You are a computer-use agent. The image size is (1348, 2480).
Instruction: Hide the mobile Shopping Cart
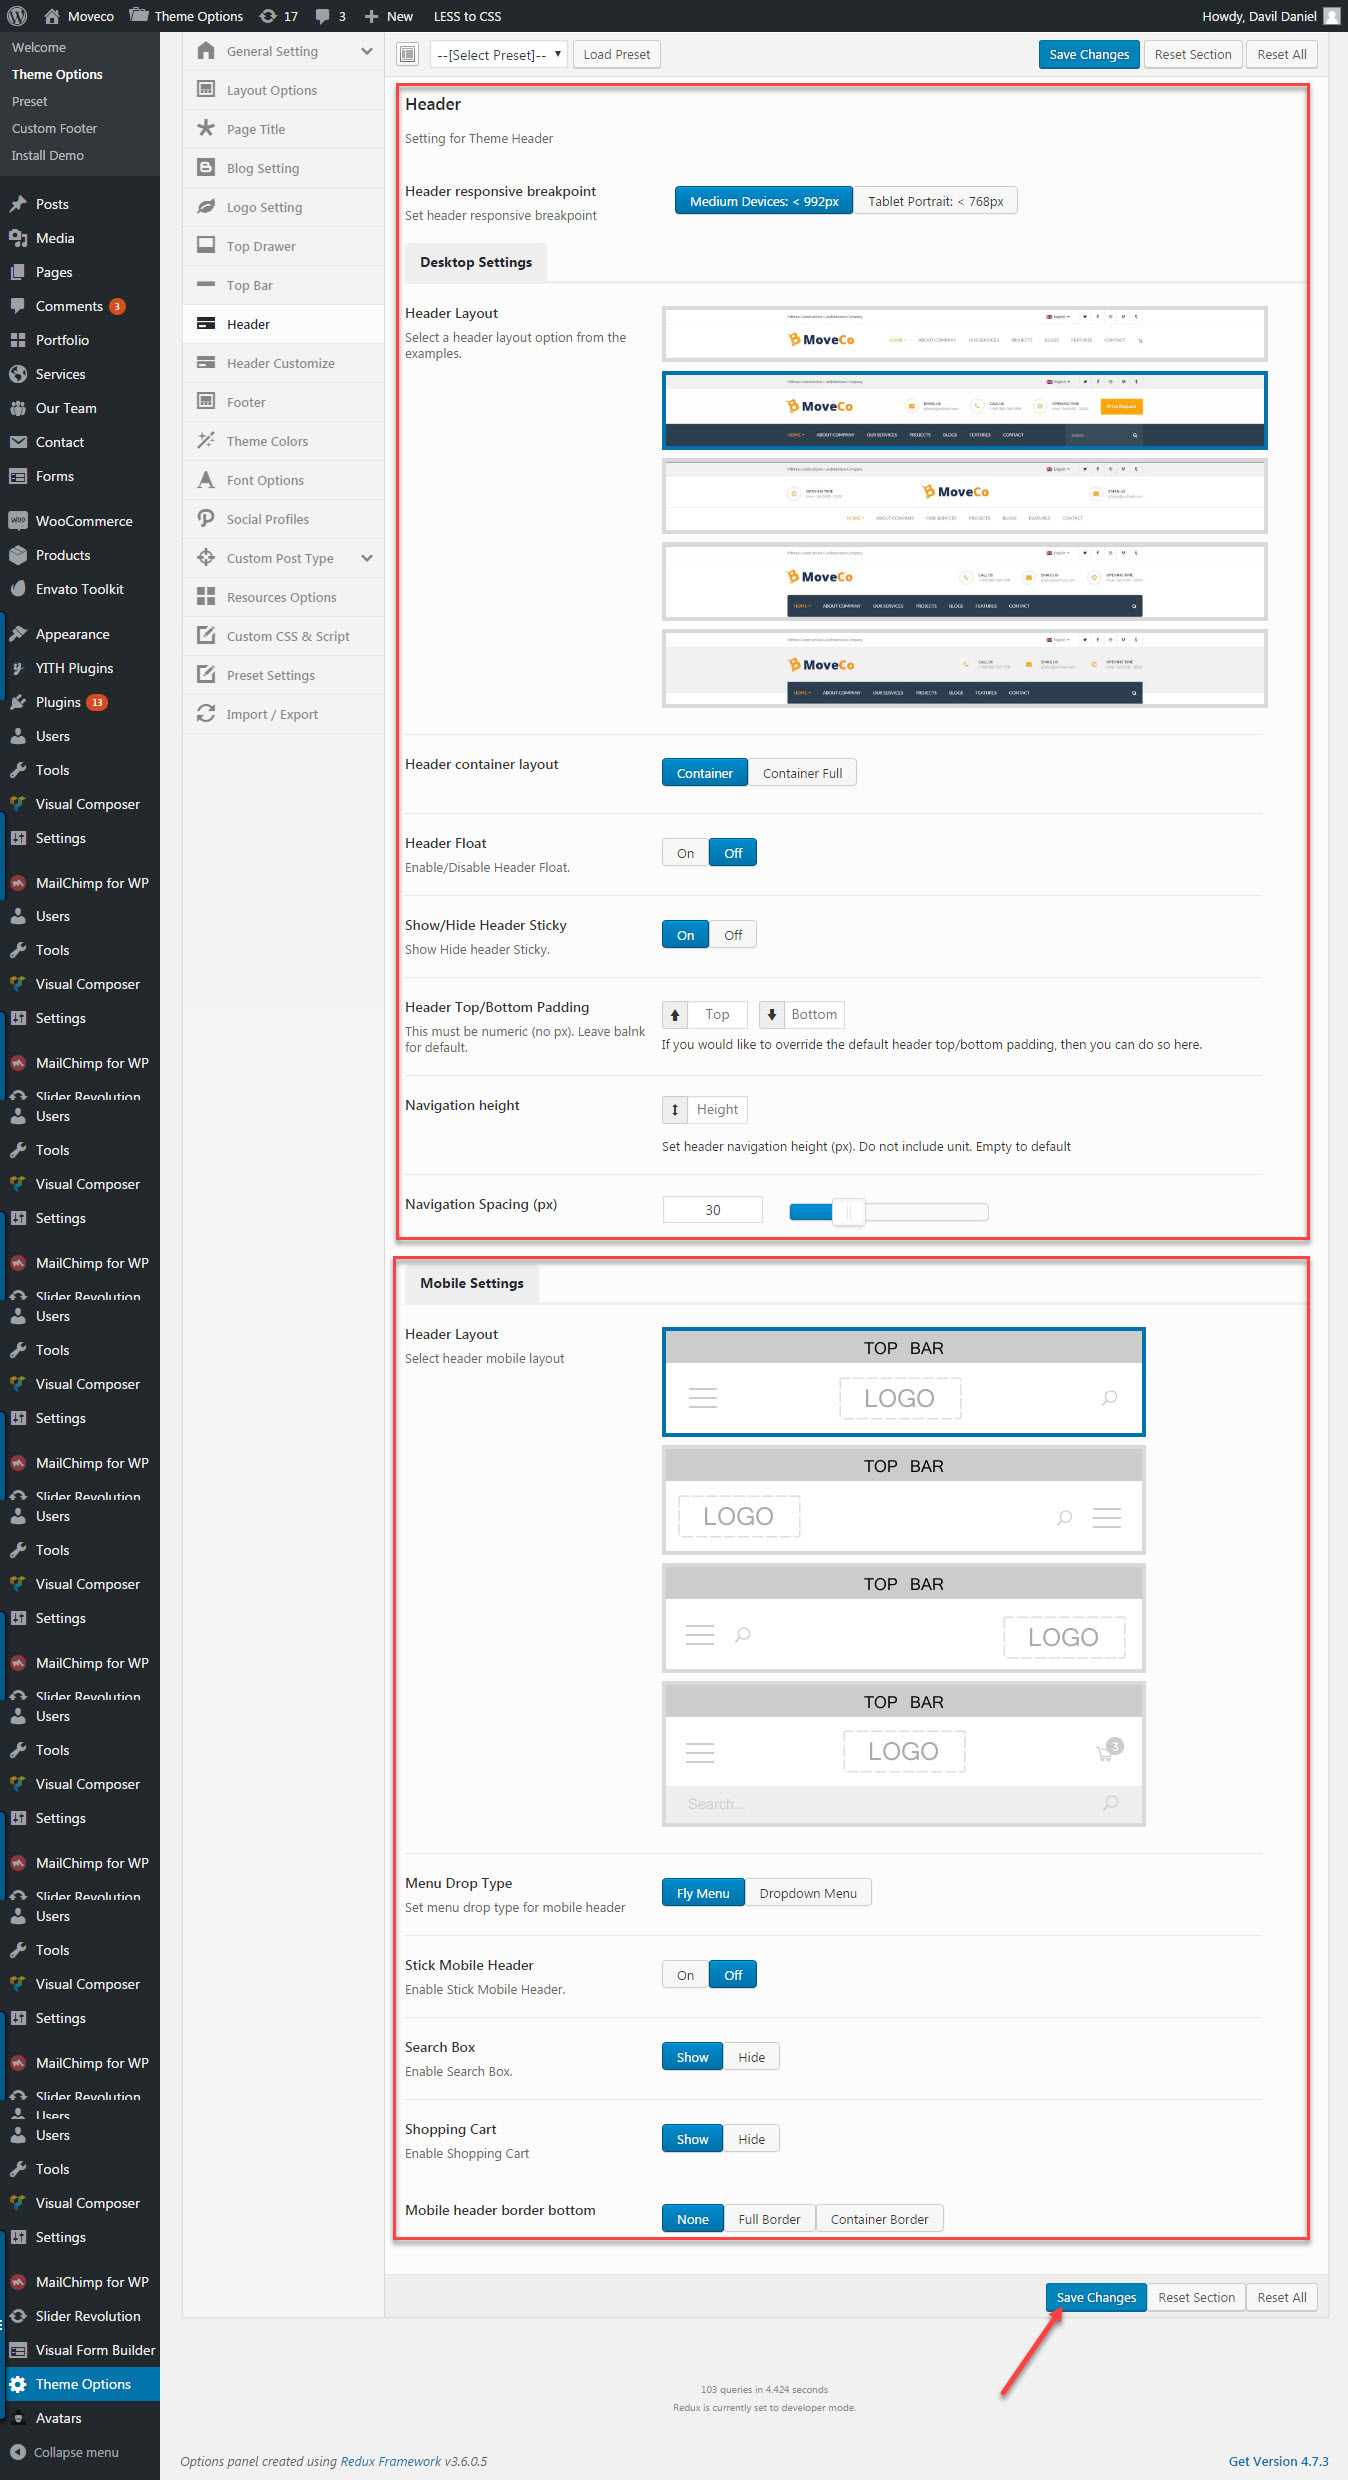[x=751, y=2139]
